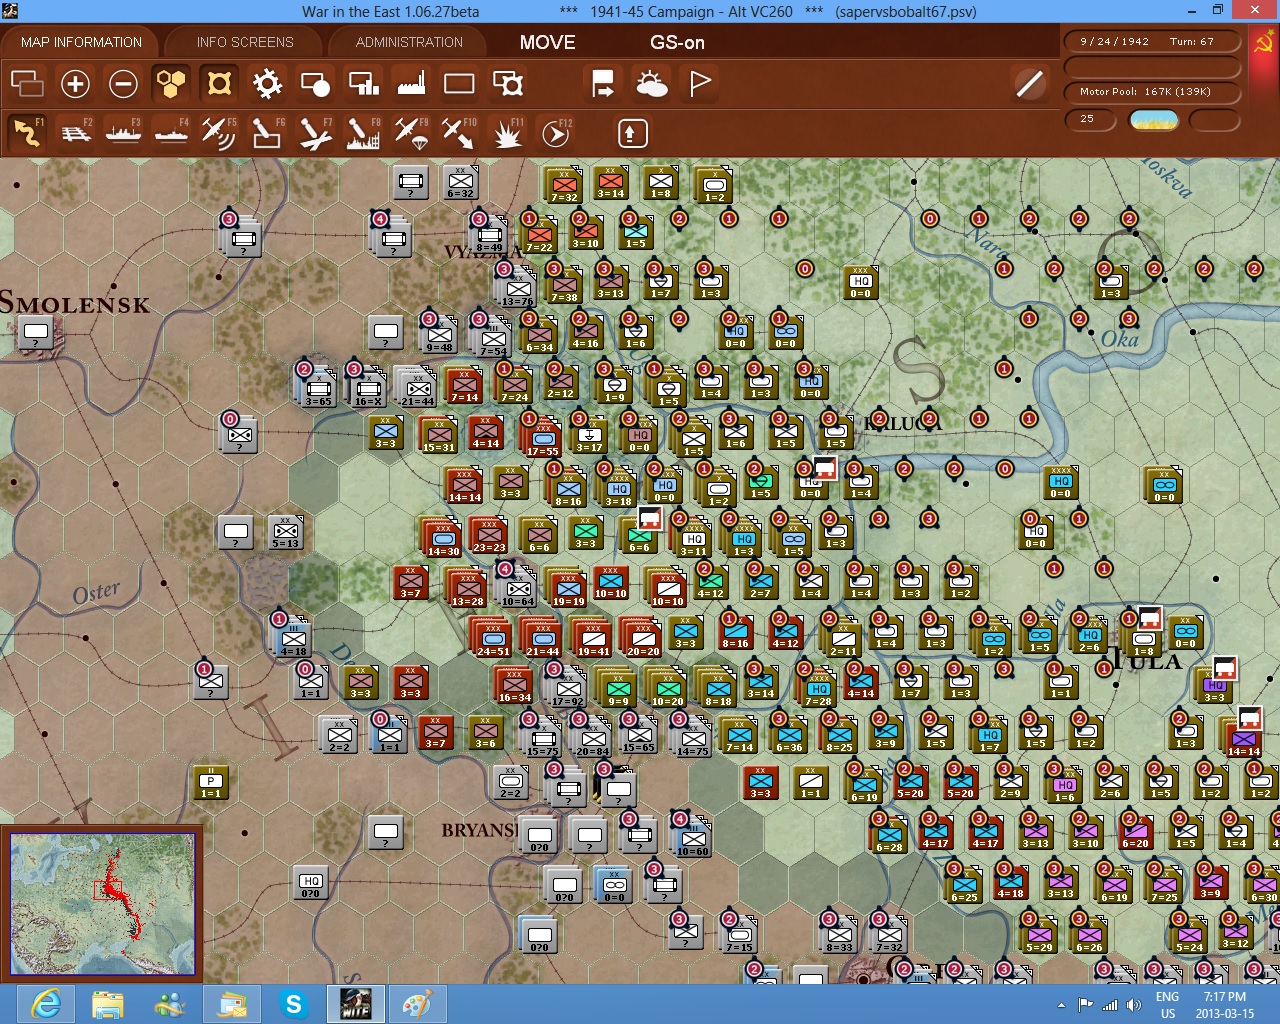Image resolution: width=1280 pixels, height=1024 pixels.
Task: Click the rectangle-with-bars toolbar icon
Action: pyautogui.click(x=363, y=83)
